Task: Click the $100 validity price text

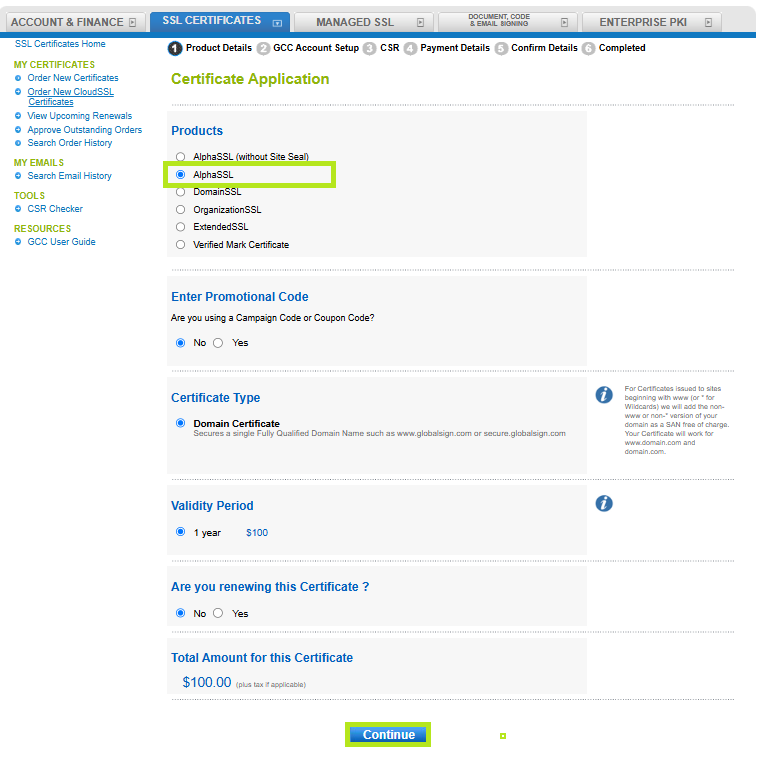Action: coord(257,533)
